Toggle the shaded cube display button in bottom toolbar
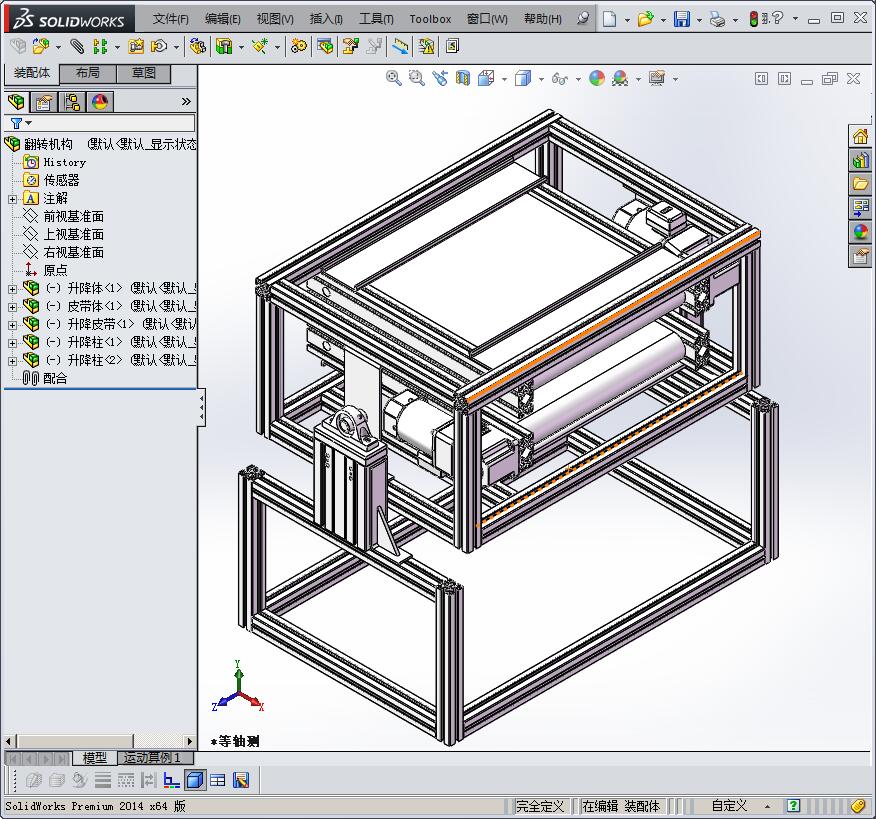Viewport: 876px width, 819px height. point(194,780)
